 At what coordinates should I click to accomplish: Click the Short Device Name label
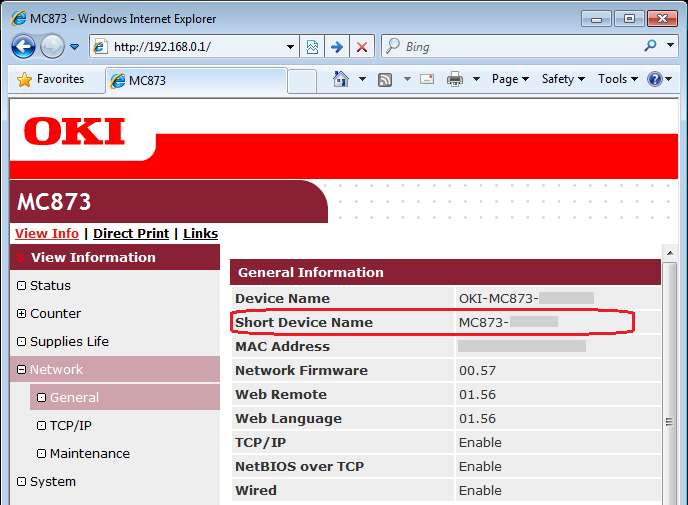(x=304, y=322)
